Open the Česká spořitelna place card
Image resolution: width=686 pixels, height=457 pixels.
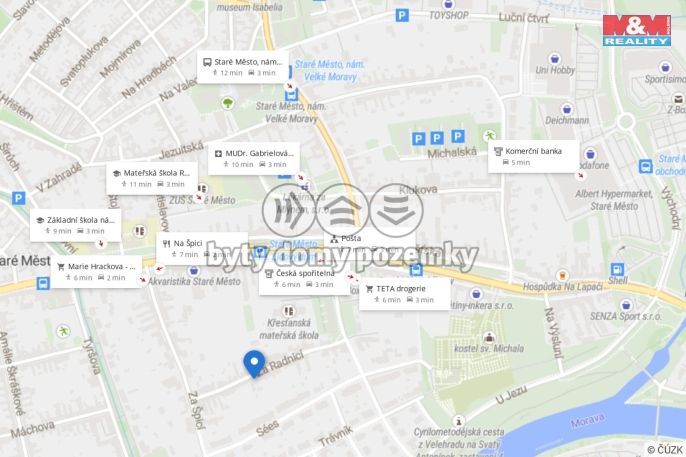(304, 279)
